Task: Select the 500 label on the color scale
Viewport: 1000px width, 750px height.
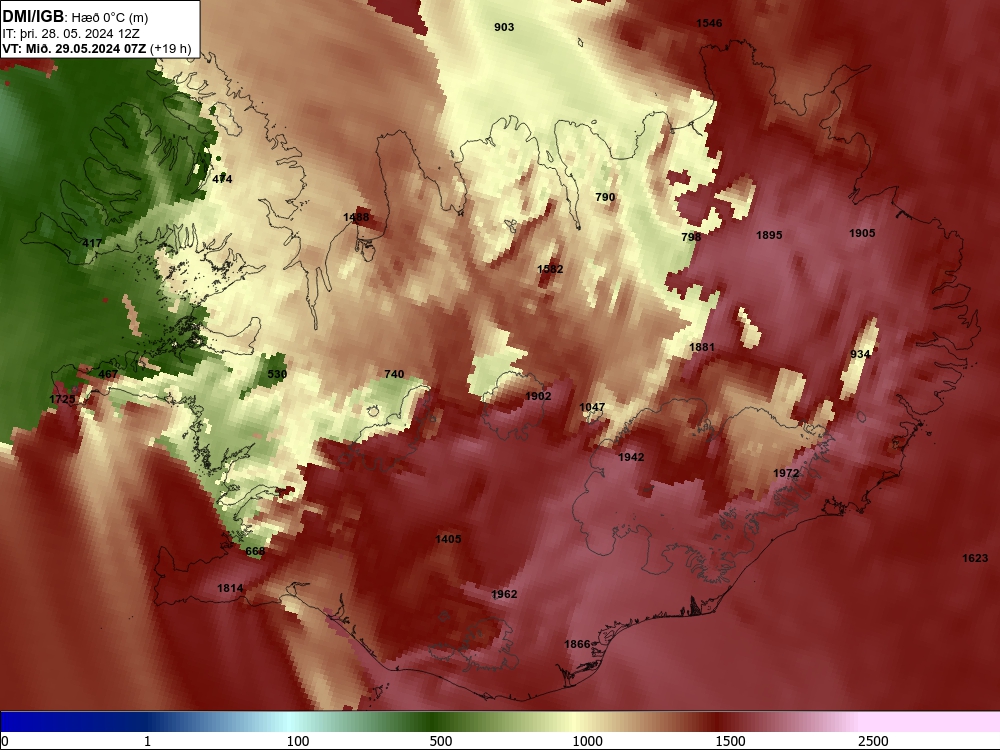Action: pos(441,741)
